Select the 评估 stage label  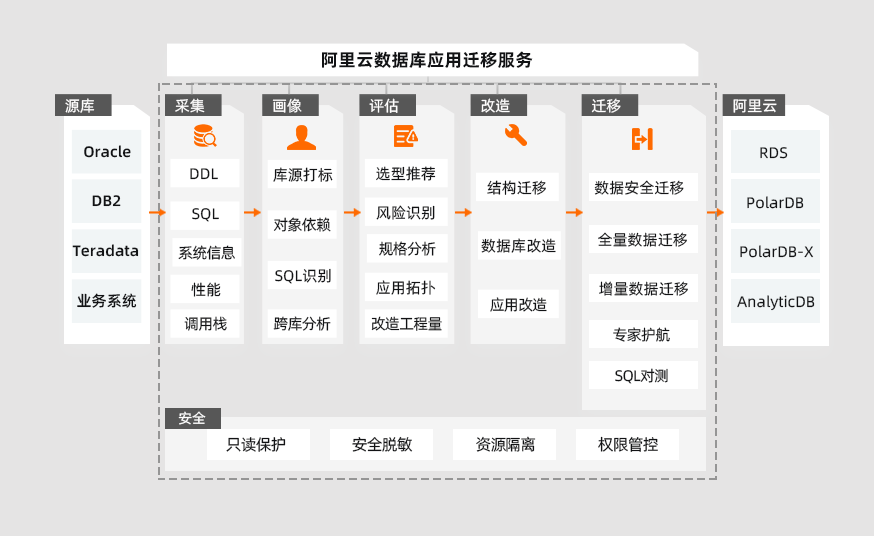387,105
